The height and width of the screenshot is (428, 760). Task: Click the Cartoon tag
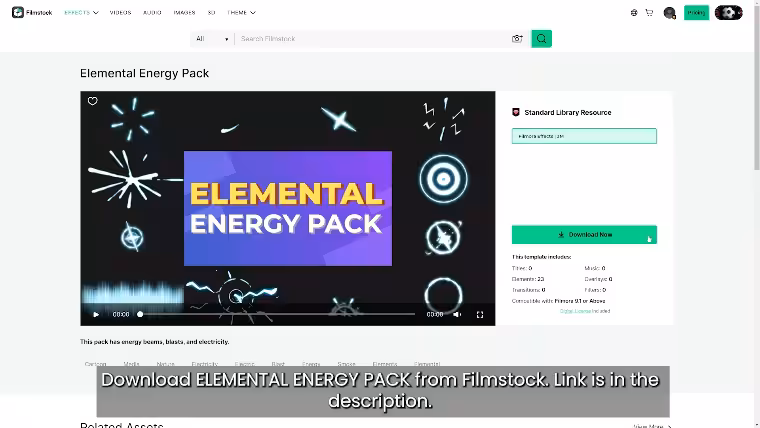coord(95,364)
